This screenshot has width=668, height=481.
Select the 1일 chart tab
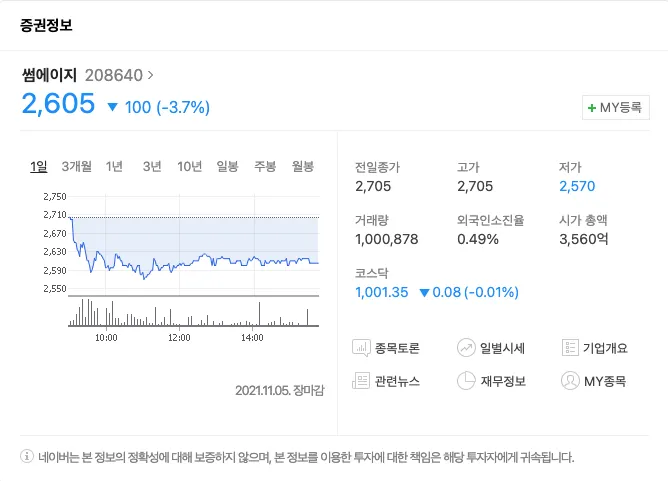(39, 166)
